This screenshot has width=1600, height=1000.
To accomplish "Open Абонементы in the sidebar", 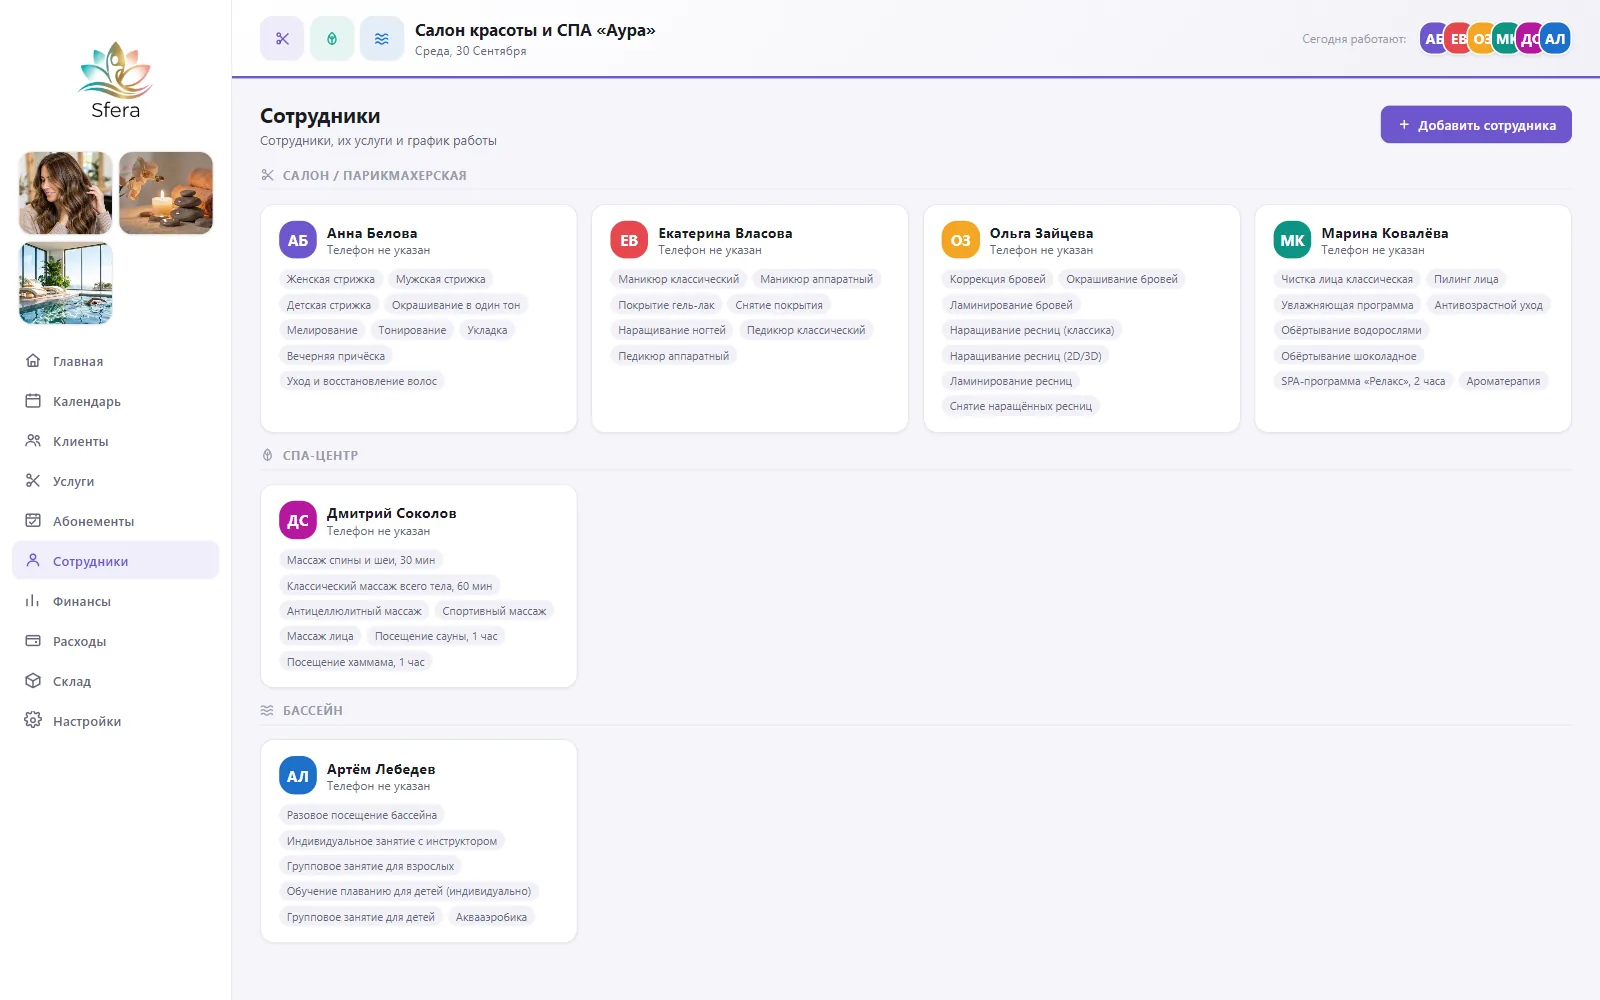I will coord(116,521).
